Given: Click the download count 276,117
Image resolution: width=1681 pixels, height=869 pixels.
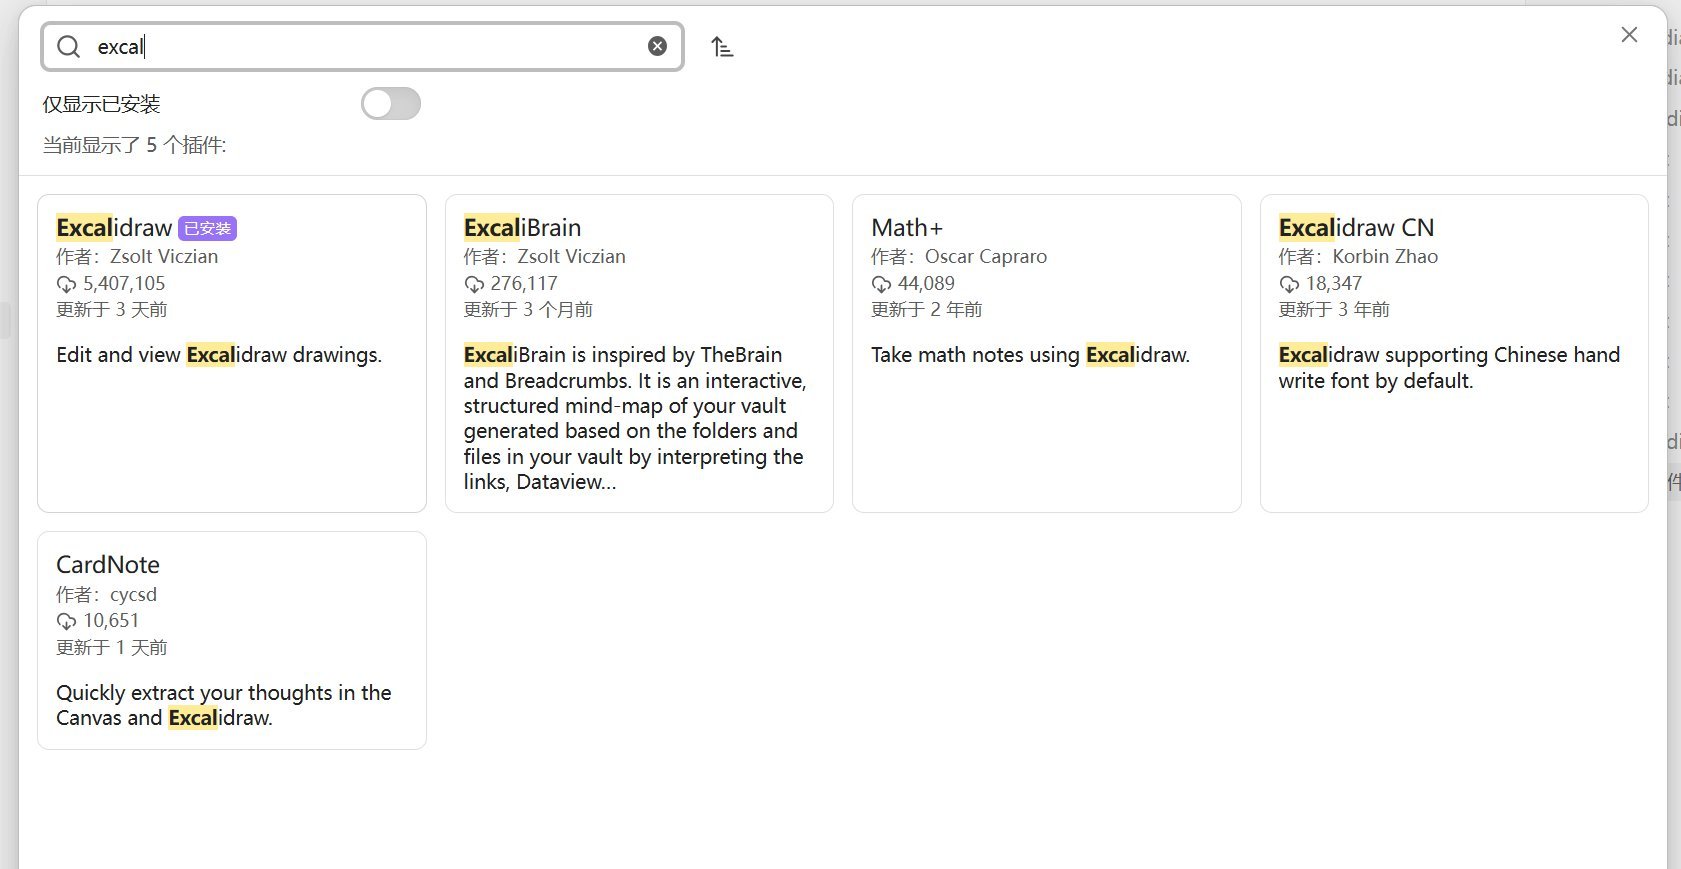Looking at the screenshot, I should (x=524, y=284).
